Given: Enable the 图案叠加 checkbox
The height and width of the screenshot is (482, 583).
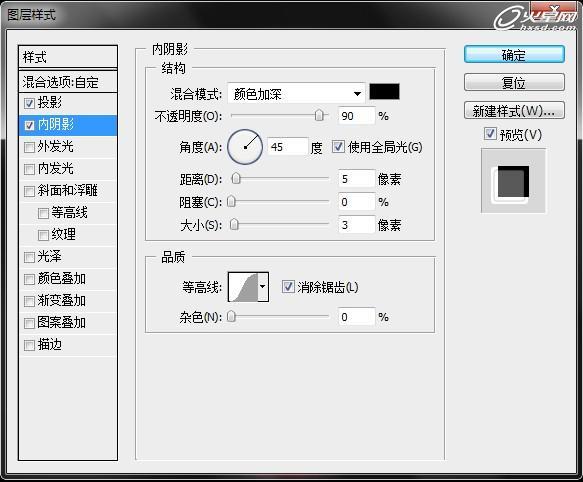Looking at the screenshot, I should (29, 323).
